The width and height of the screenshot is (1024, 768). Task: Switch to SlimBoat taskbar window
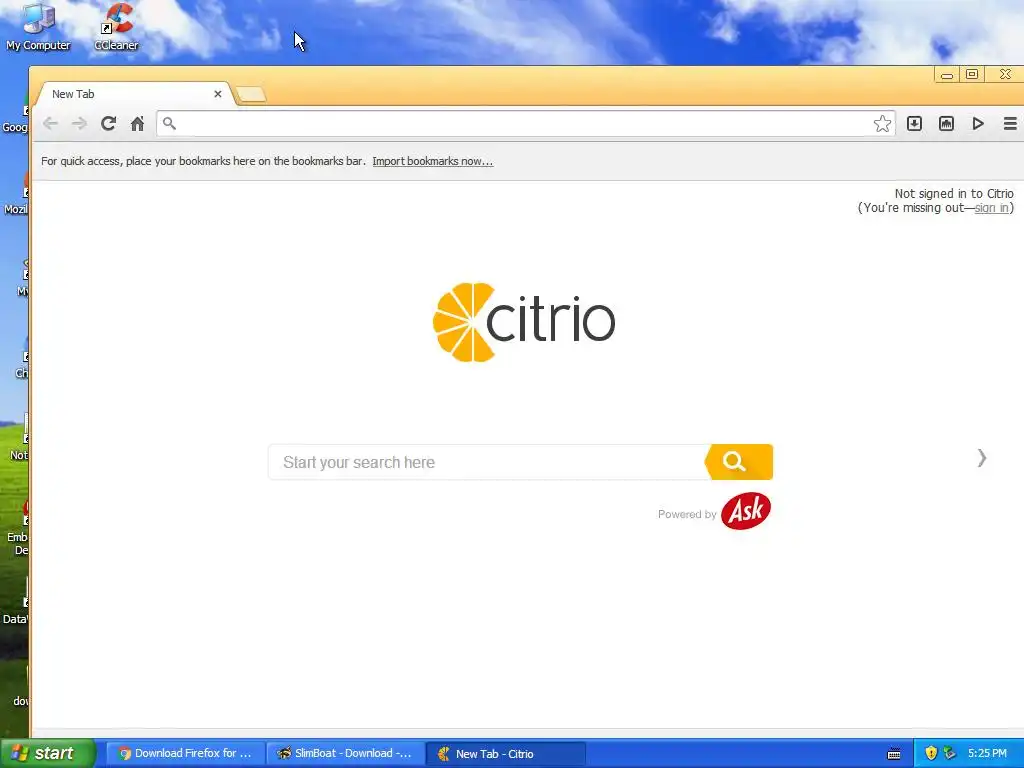pyautogui.click(x=346, y=754)
